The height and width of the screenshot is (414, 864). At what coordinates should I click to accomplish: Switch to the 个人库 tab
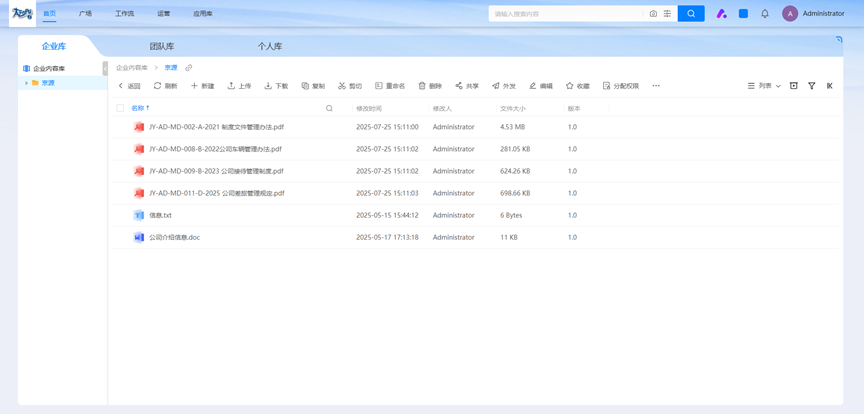(270, 46)
